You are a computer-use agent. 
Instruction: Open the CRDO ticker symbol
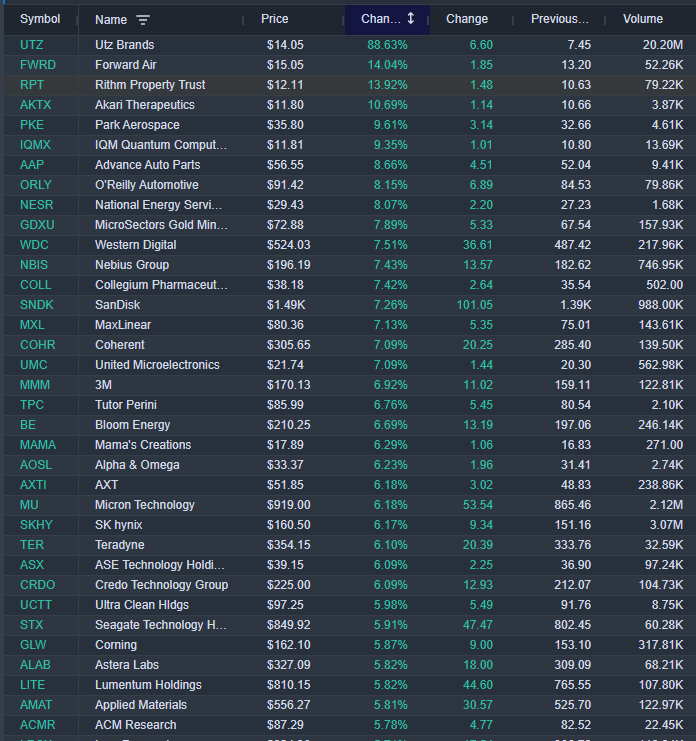[37, 585]
